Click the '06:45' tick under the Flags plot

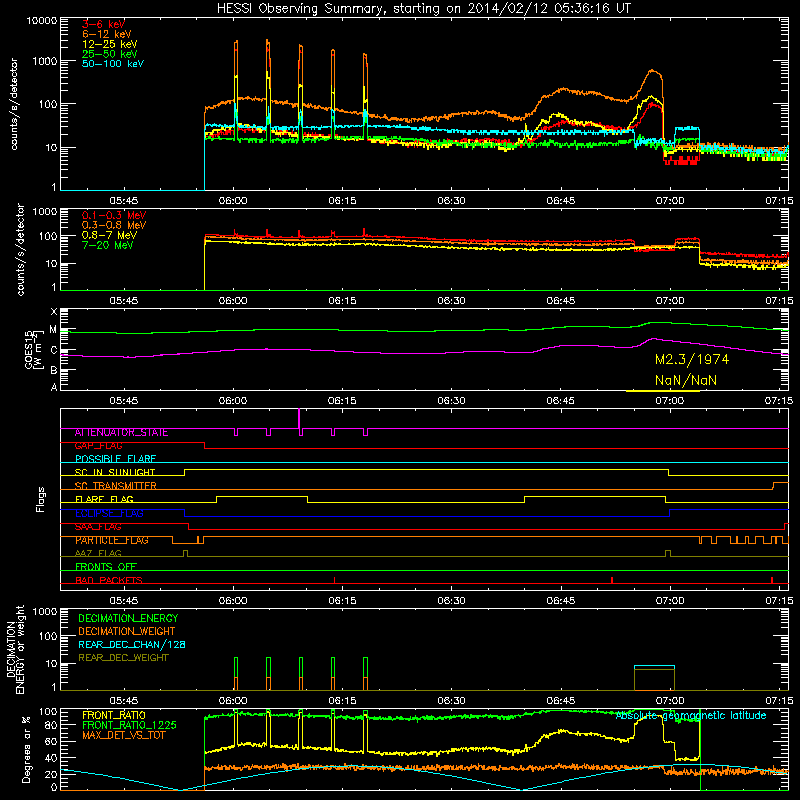tap(561, 601)
